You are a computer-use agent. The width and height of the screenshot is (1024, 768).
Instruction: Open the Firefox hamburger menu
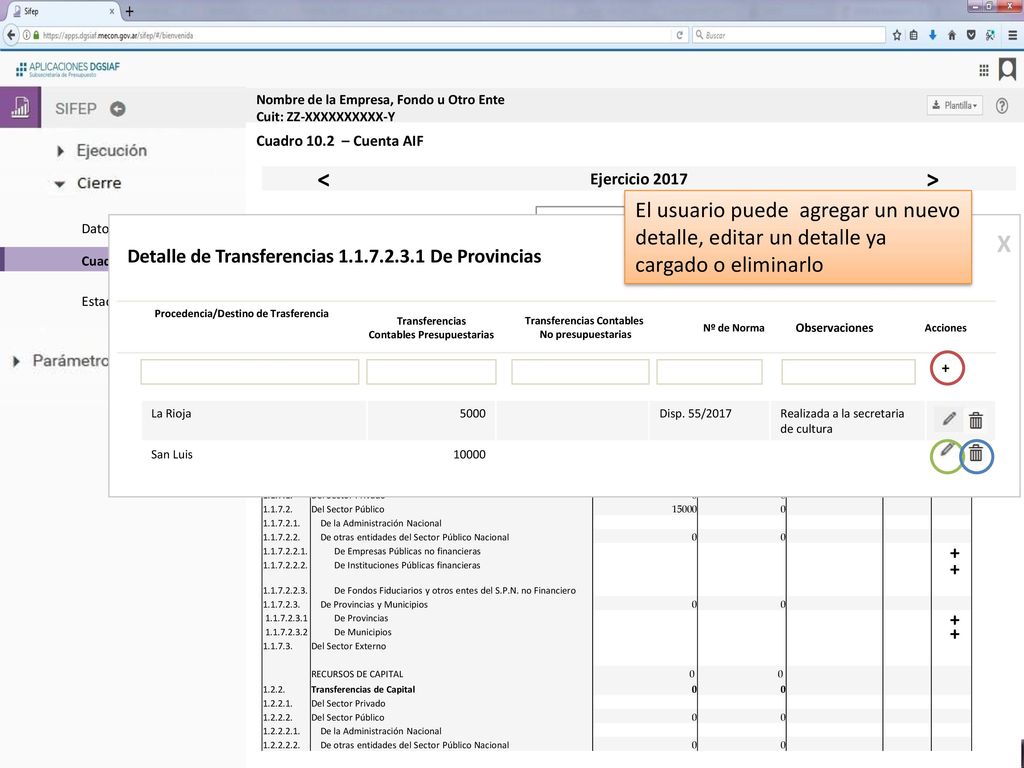(1012, 35)
